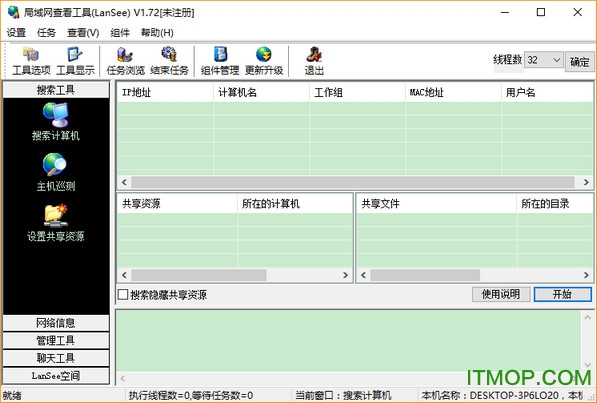Image resolution: width=597 pixels, height=403 pixels.
Task: Click the 共享资源 list horizontal scrollbar thumb
Action: click(x=199, y=275)
